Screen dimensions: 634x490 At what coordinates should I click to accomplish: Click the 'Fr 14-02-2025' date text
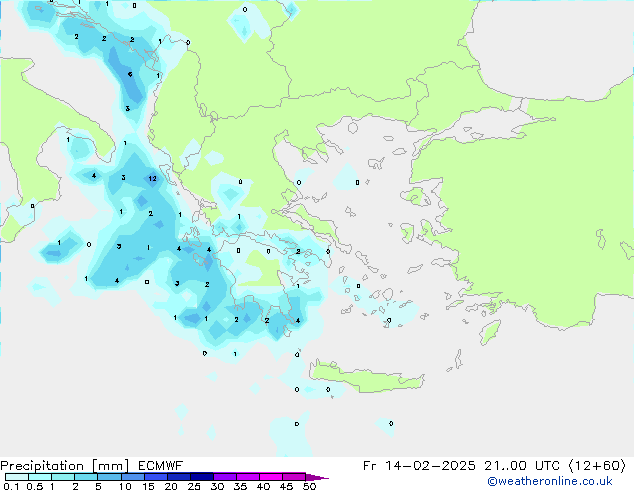tap(419, 466)
